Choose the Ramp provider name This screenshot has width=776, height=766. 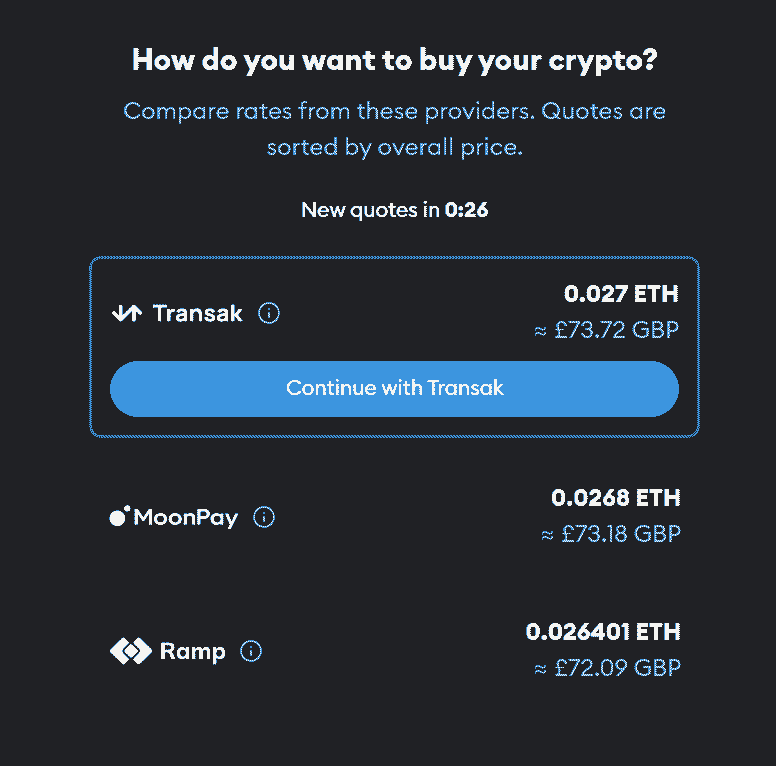point(193,652)
